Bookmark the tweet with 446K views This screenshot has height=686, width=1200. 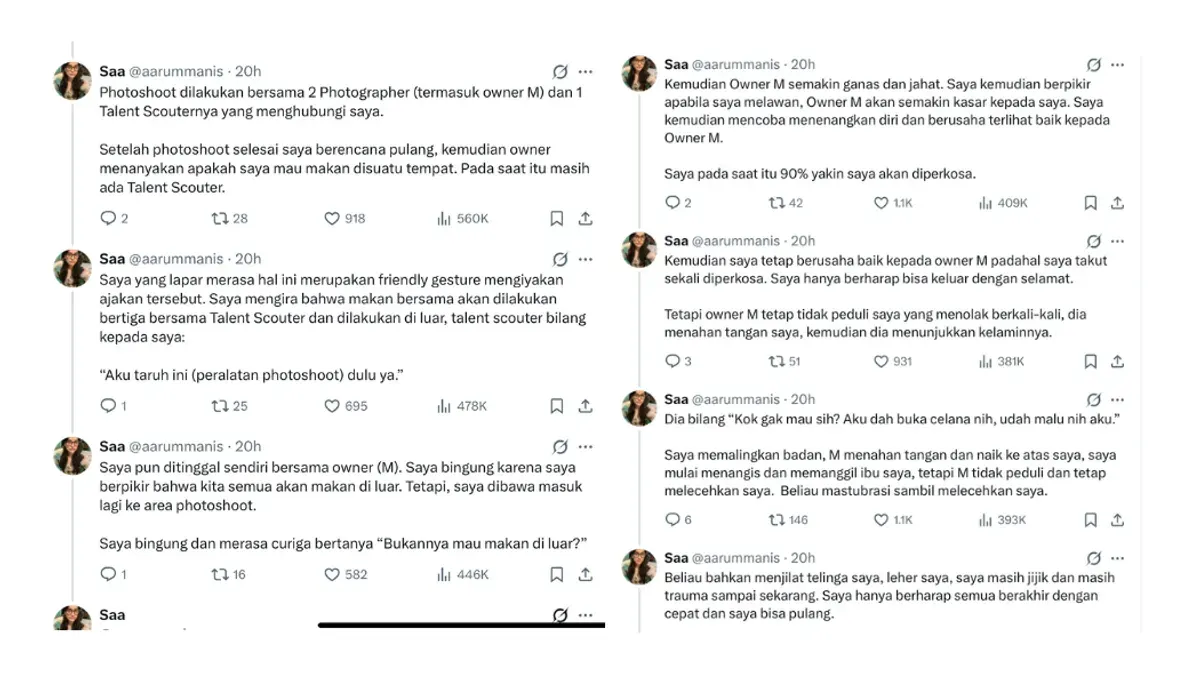pos(557,574)
